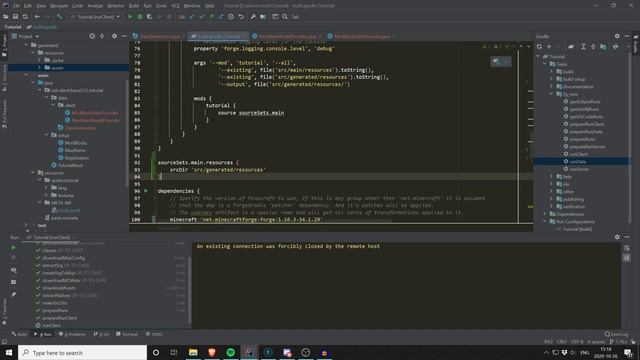Image resolution: width=640 pixels, height=360 pixels.
Task: Click the taskbar search box 'Type here to search'
Action: pyautogui.click(x=82, y=352)
